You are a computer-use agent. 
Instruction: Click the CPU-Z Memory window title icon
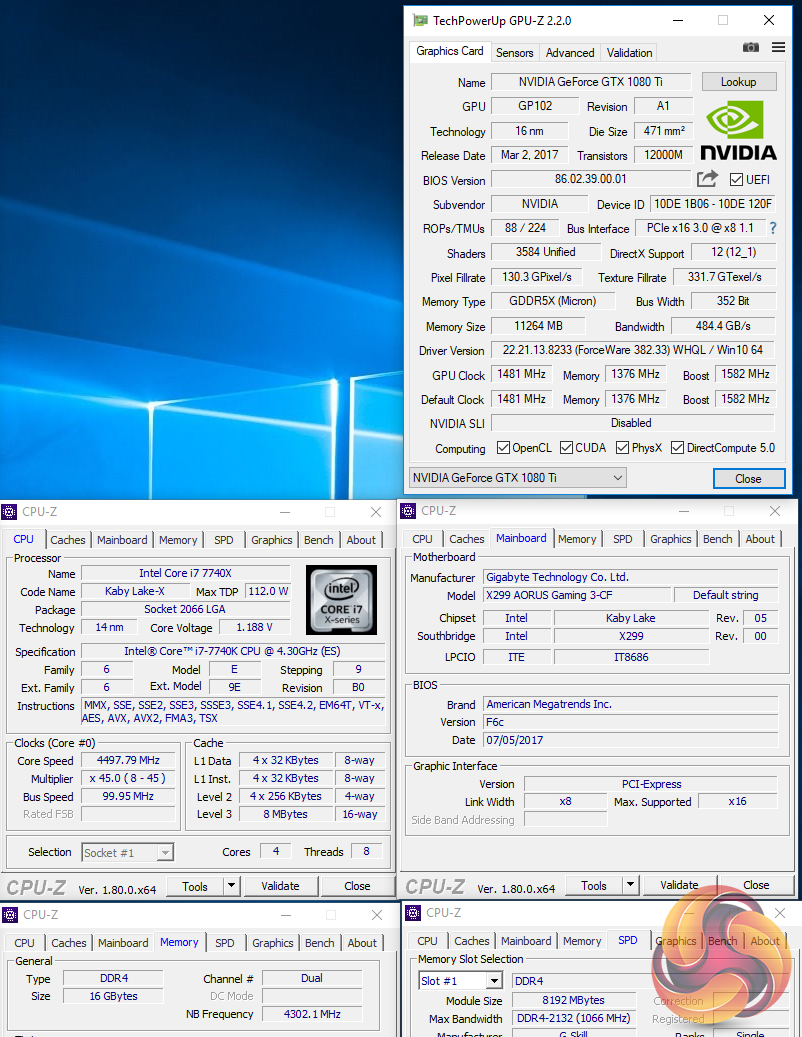[10, 914]
